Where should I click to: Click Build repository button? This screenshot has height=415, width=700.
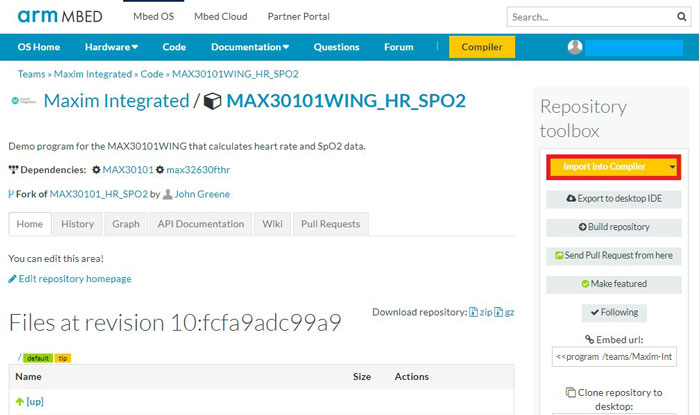point(614,227)
